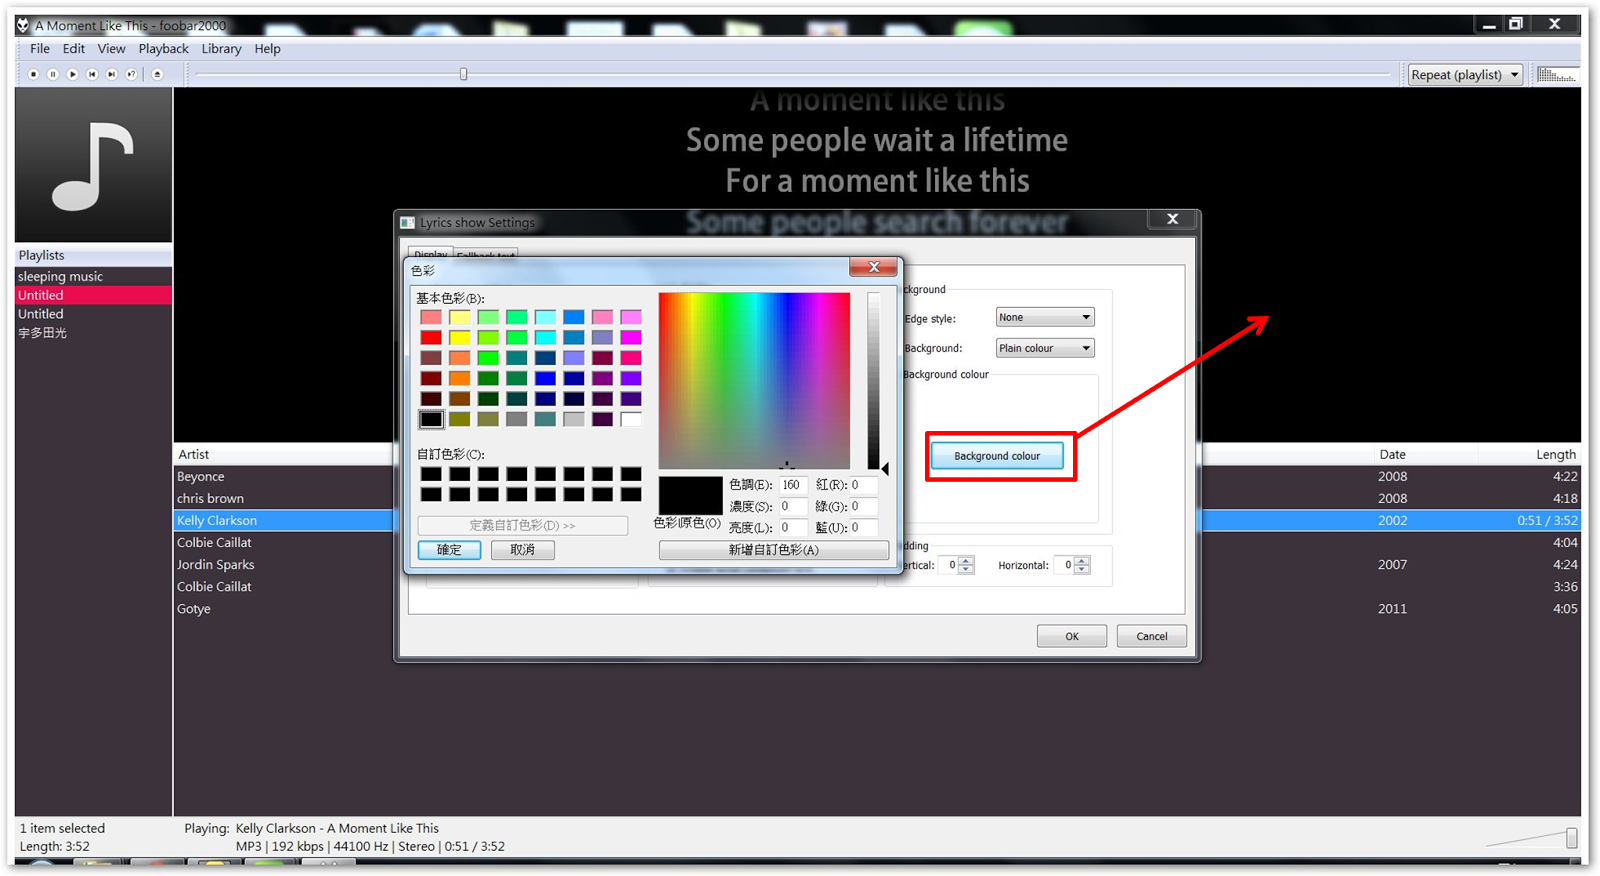The image size is (1600, 876).
Task: Click the 亮度 luminance input field
Action: (x=793, y=527)
